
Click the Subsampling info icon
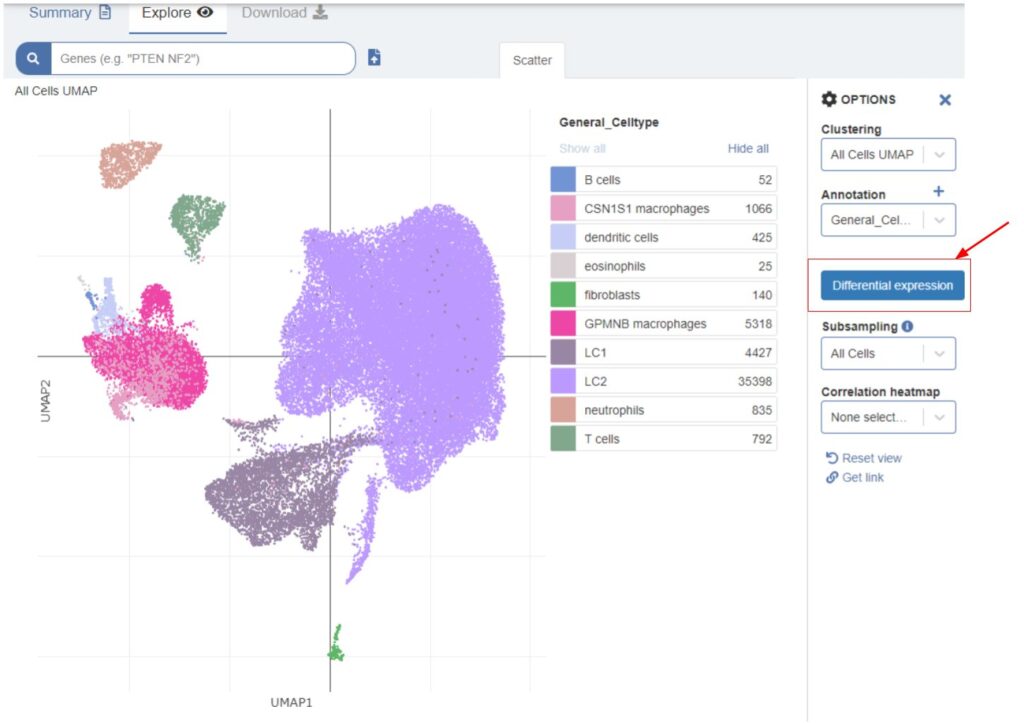click(906, 326)
